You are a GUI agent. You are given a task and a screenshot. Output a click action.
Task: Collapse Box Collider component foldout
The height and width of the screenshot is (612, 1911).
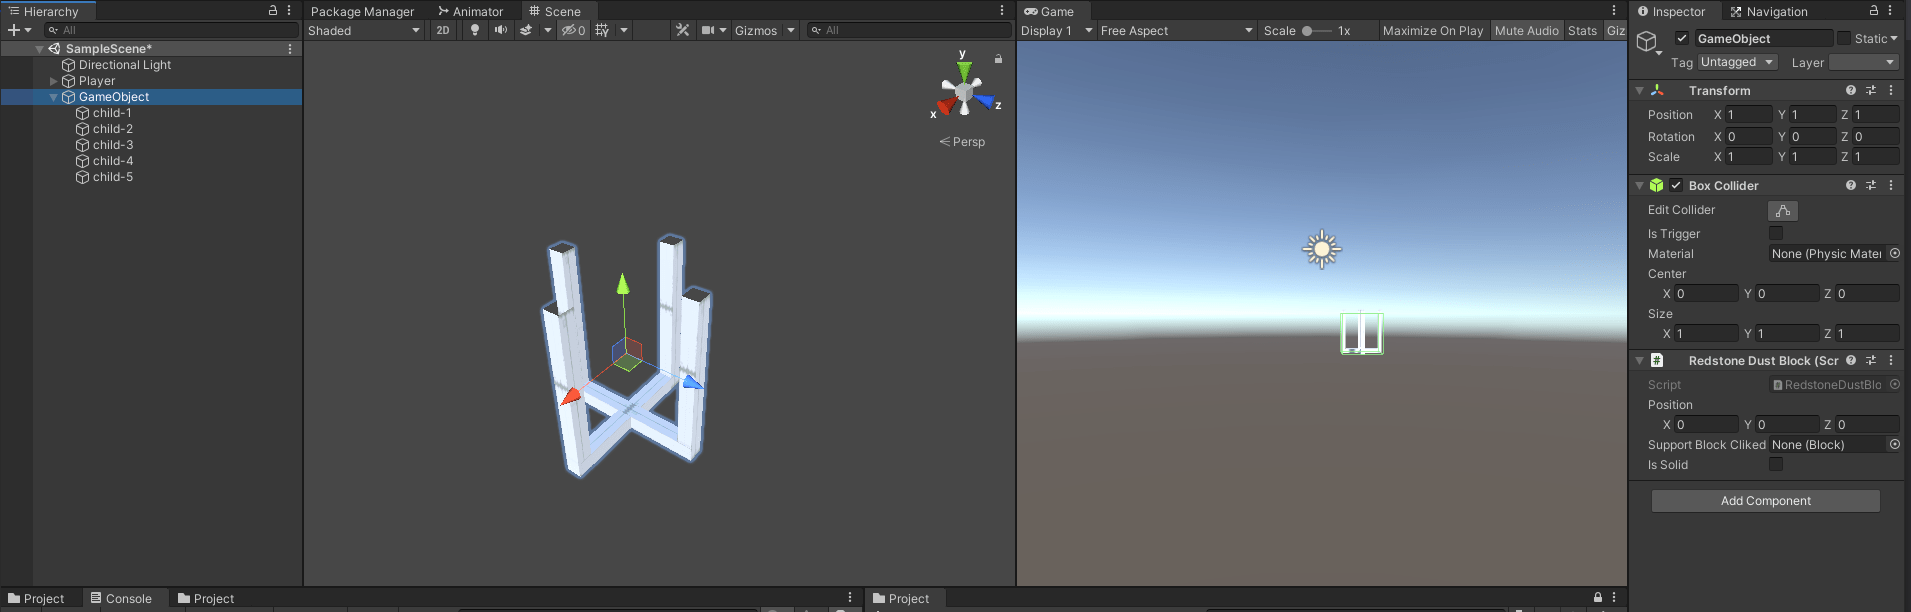[x=1640, y=185]
